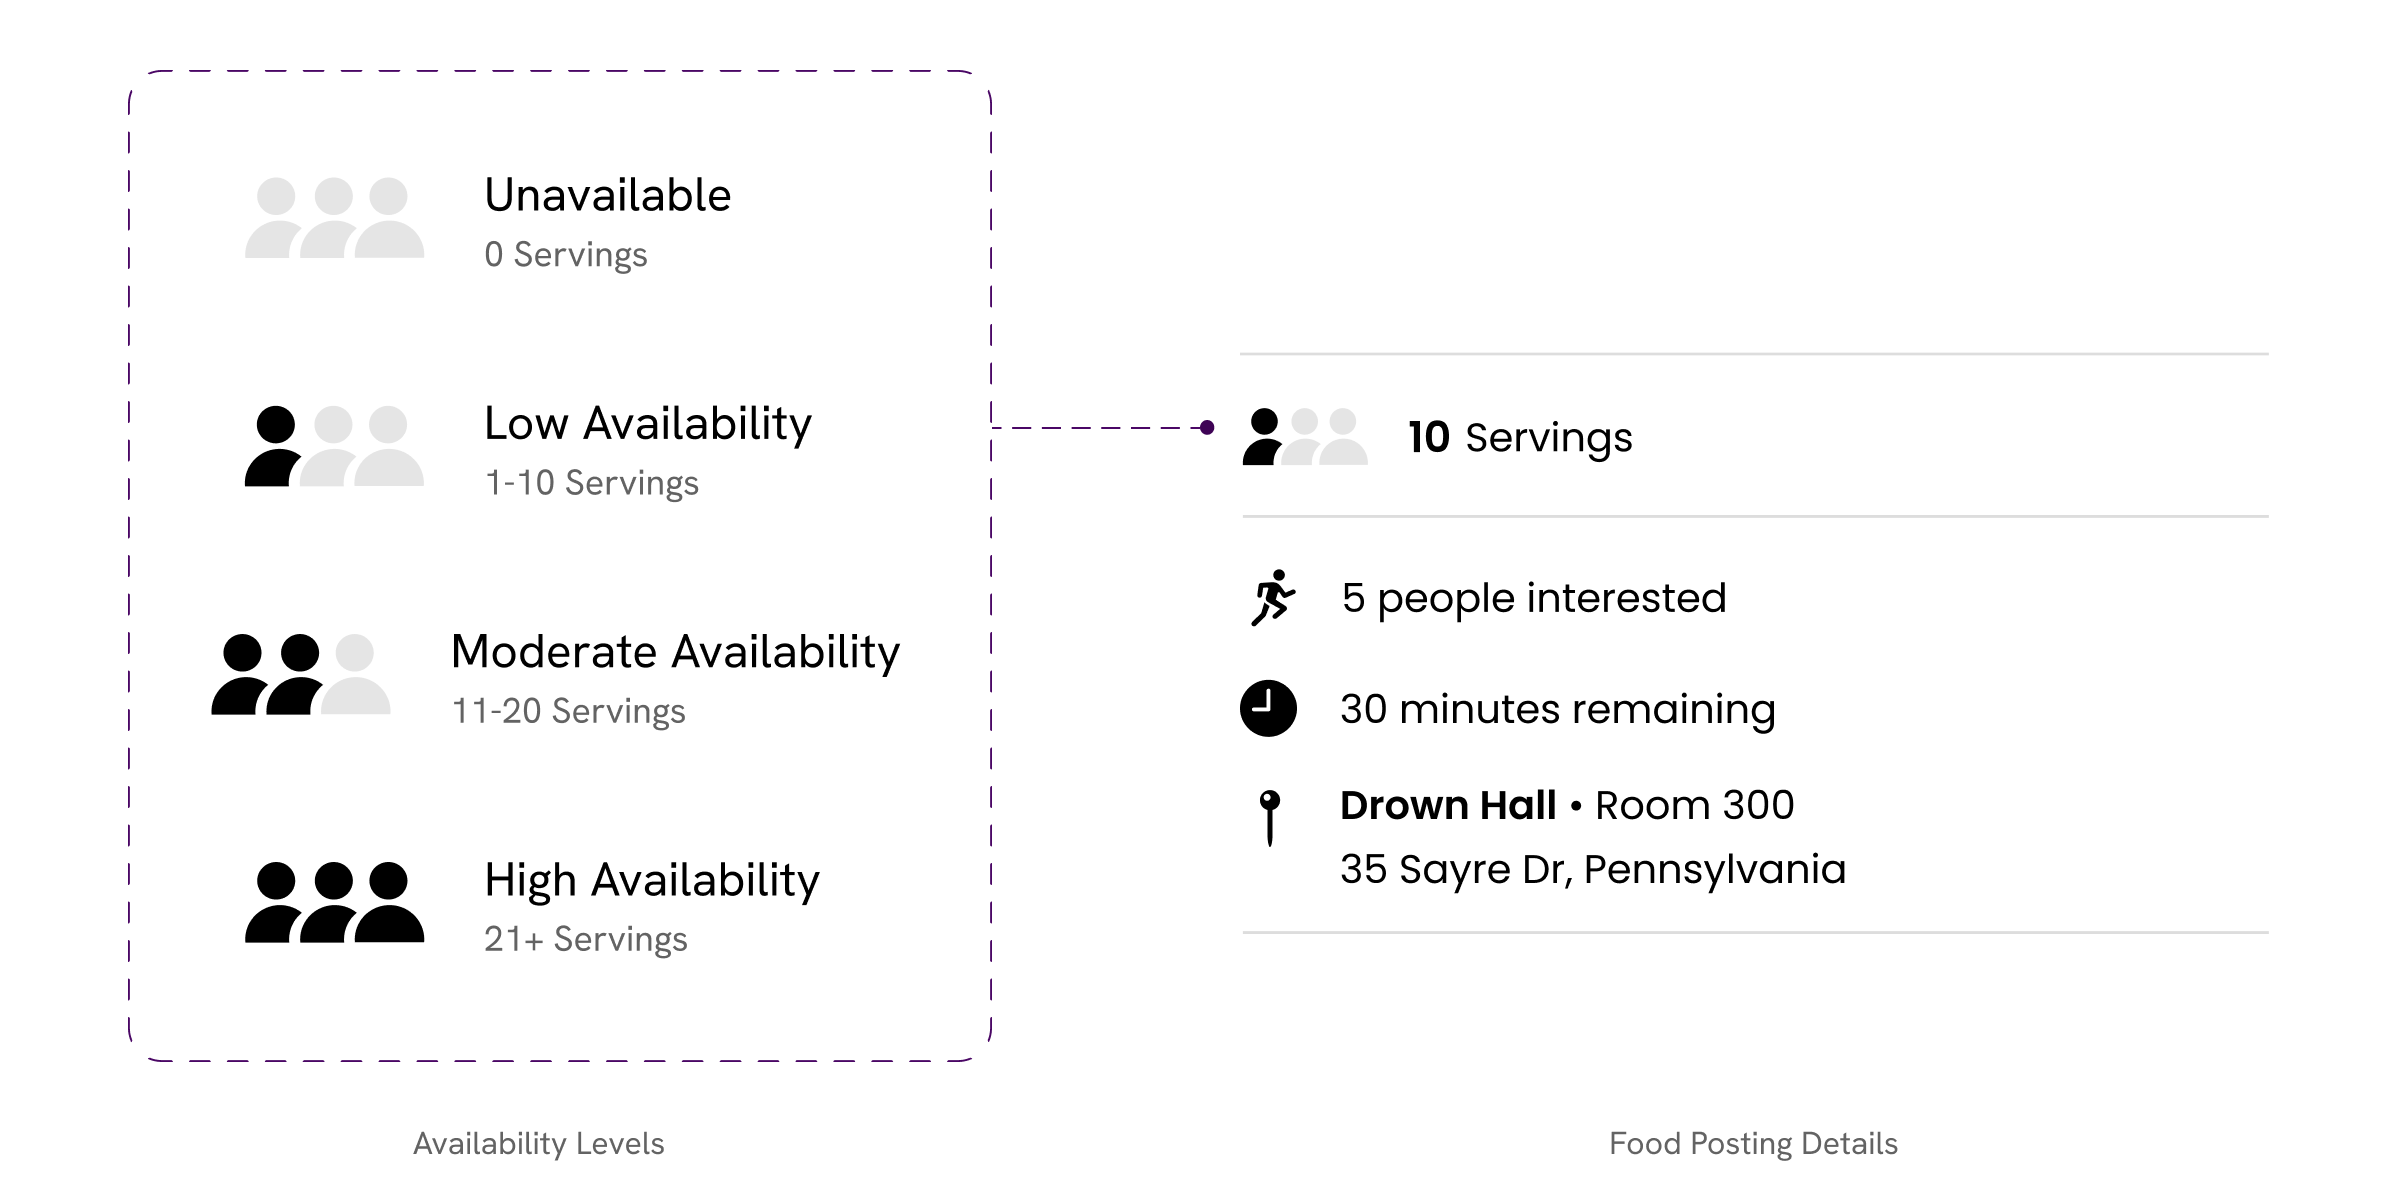2400x1200 pixels.
Task: Click the black clock icon
Action: coord(1269,708)
